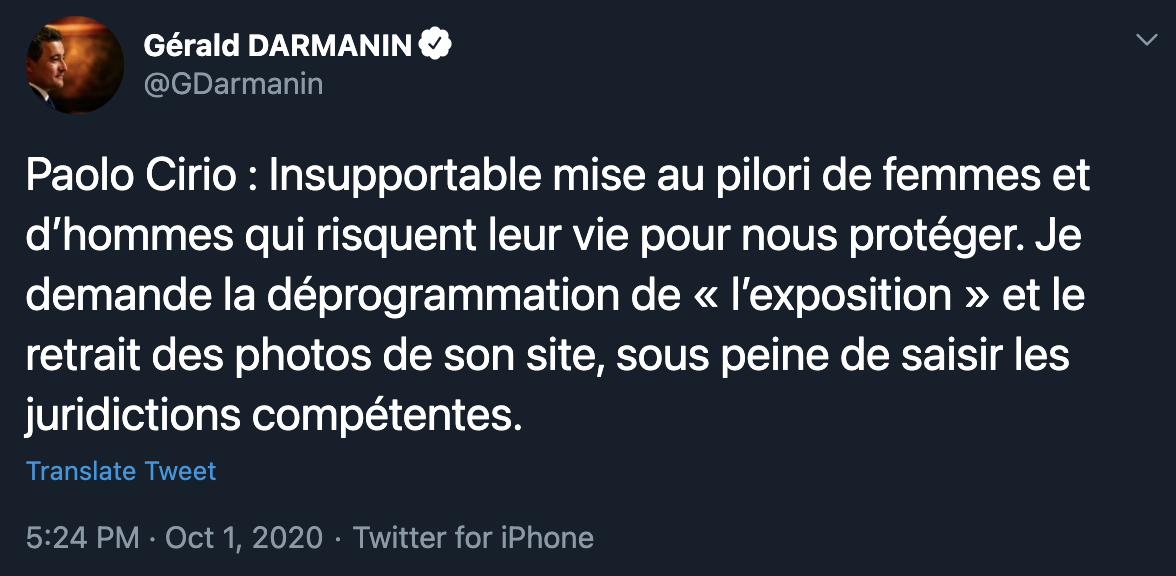The height and width of the screenshot is (576, 1176).
Task: Open the tweet options chevron menu
Action: point(1146,41)
